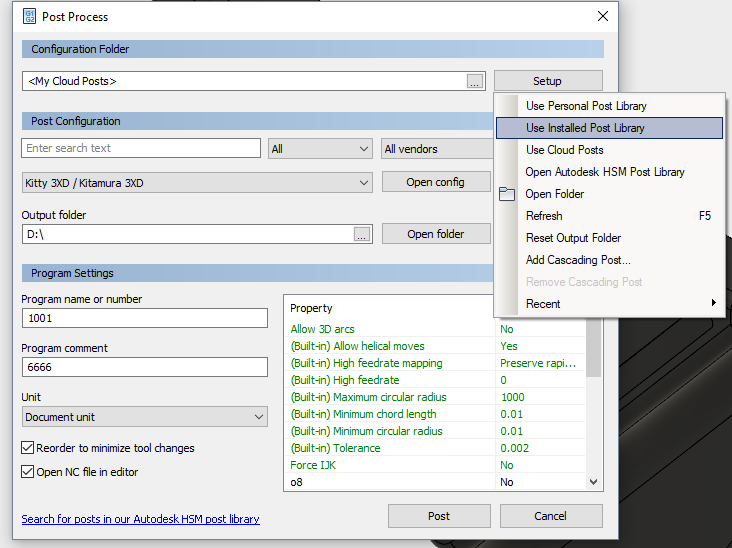Expand the Kitty 3XD post configuration dropdown
The image size is (732, 548).
(x=197, y=183)
